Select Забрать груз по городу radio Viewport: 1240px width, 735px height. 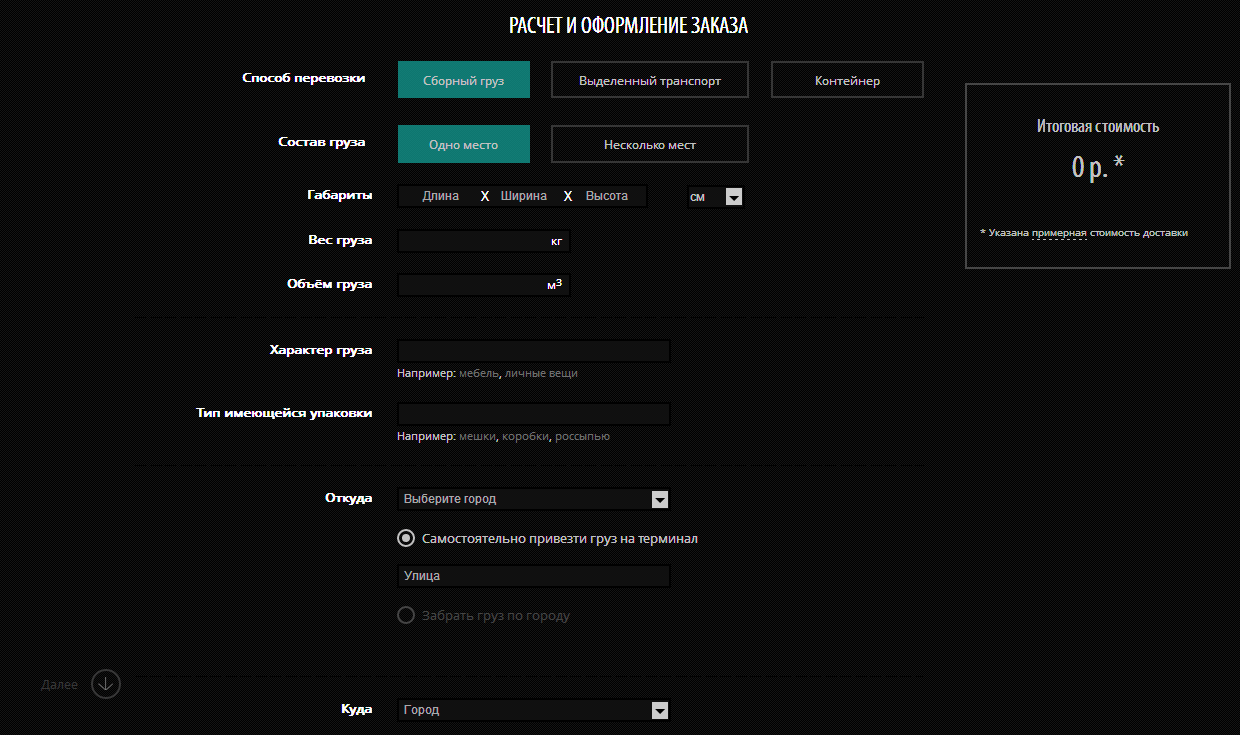[406, 615]
